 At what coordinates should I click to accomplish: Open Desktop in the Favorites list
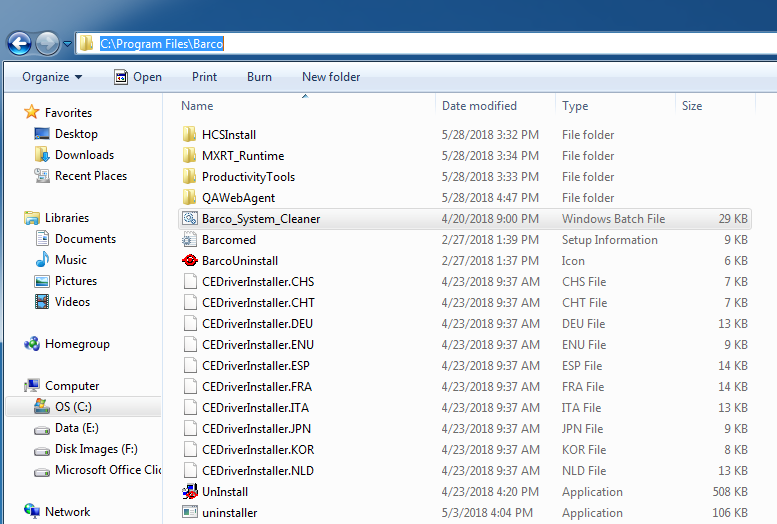pyautogui.click(x=76, y=134)
